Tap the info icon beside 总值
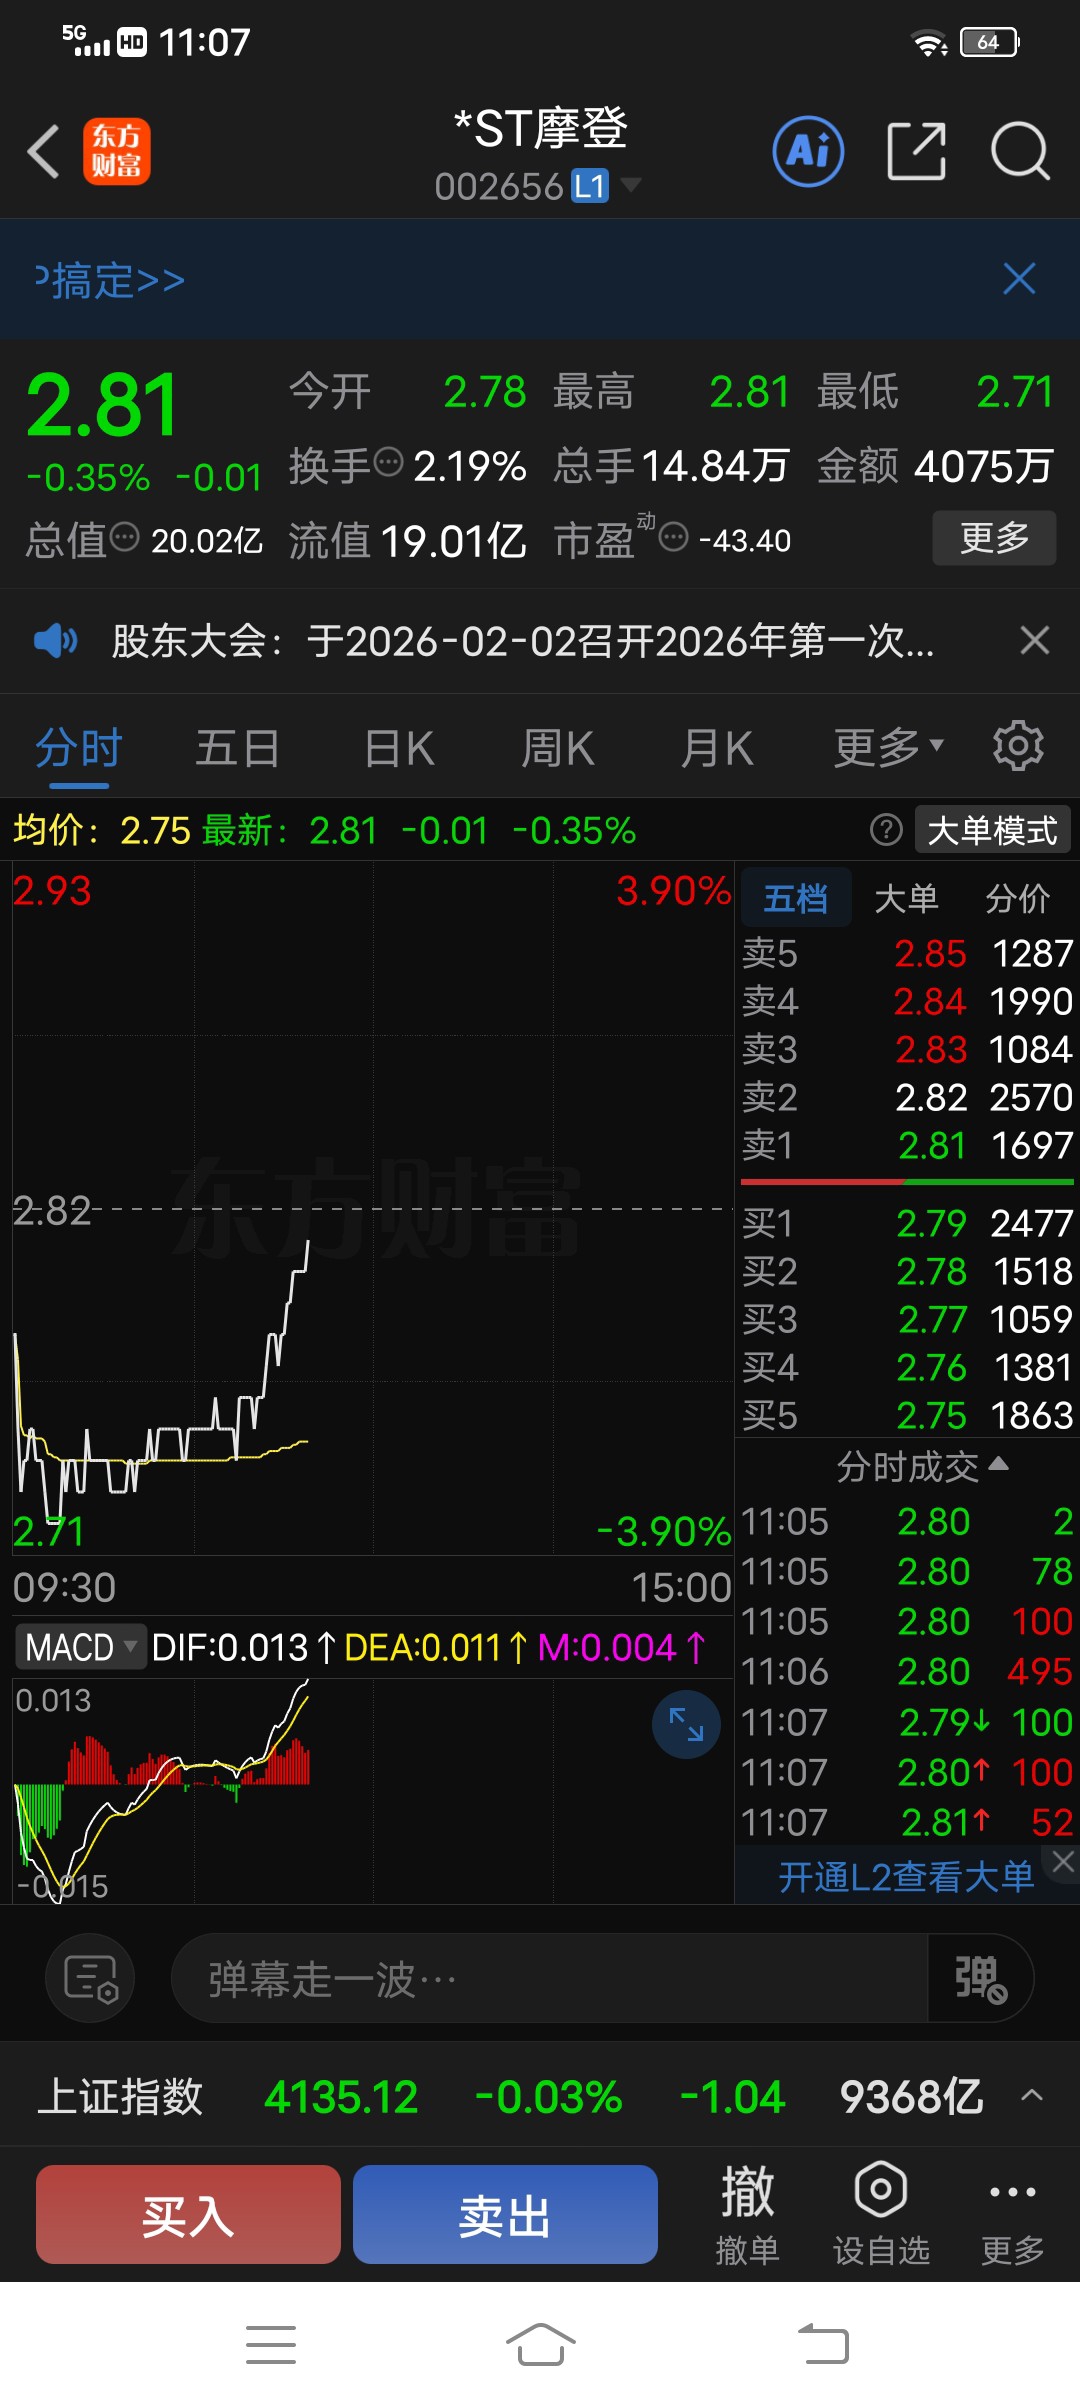1080x2408 pixels. 124,537
